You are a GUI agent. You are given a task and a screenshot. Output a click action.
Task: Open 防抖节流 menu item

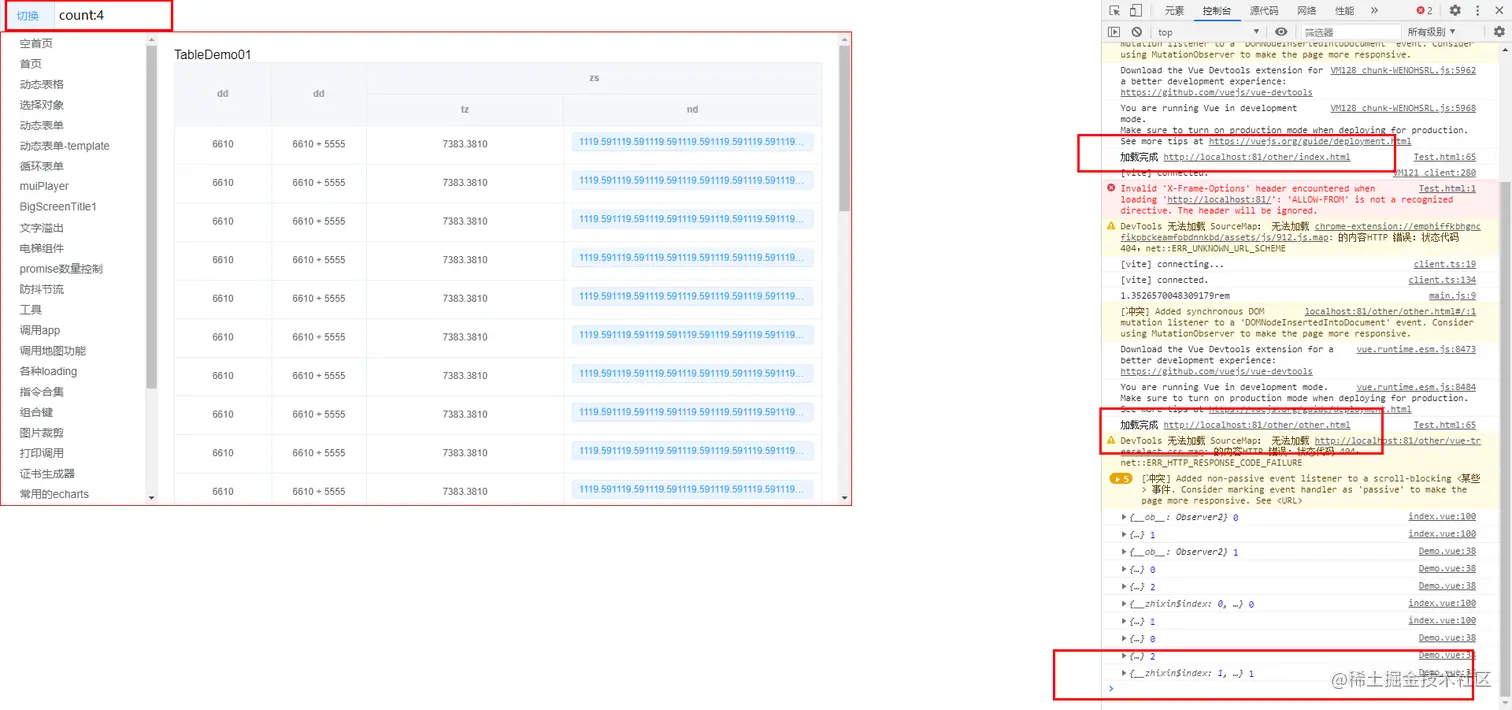coord(41,289)
